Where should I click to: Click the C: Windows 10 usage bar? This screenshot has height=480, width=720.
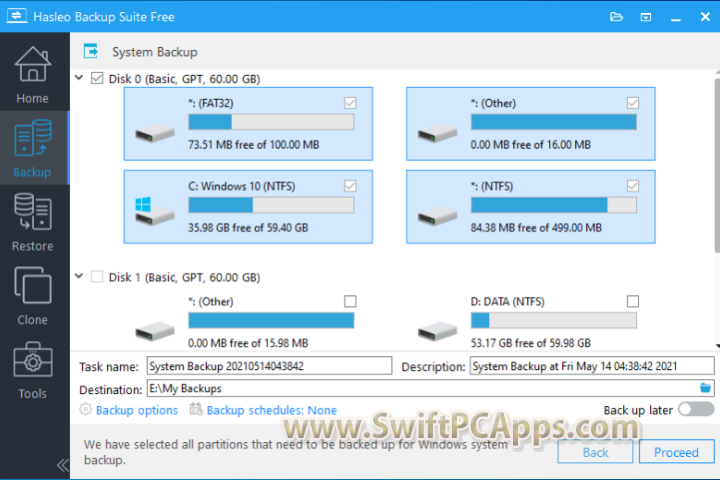[271, 205]
